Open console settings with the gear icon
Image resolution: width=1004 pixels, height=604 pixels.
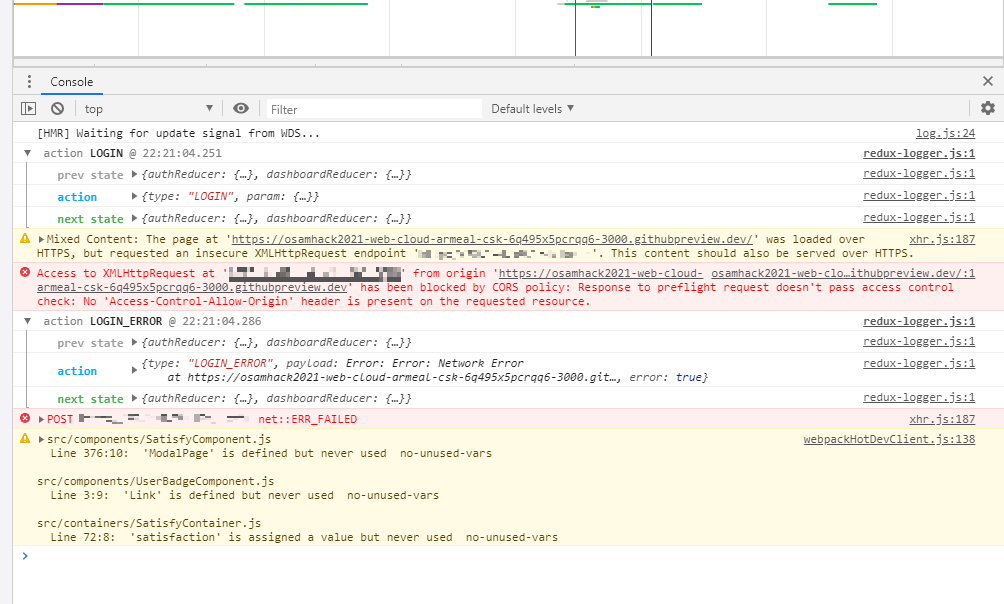(988, 108)
